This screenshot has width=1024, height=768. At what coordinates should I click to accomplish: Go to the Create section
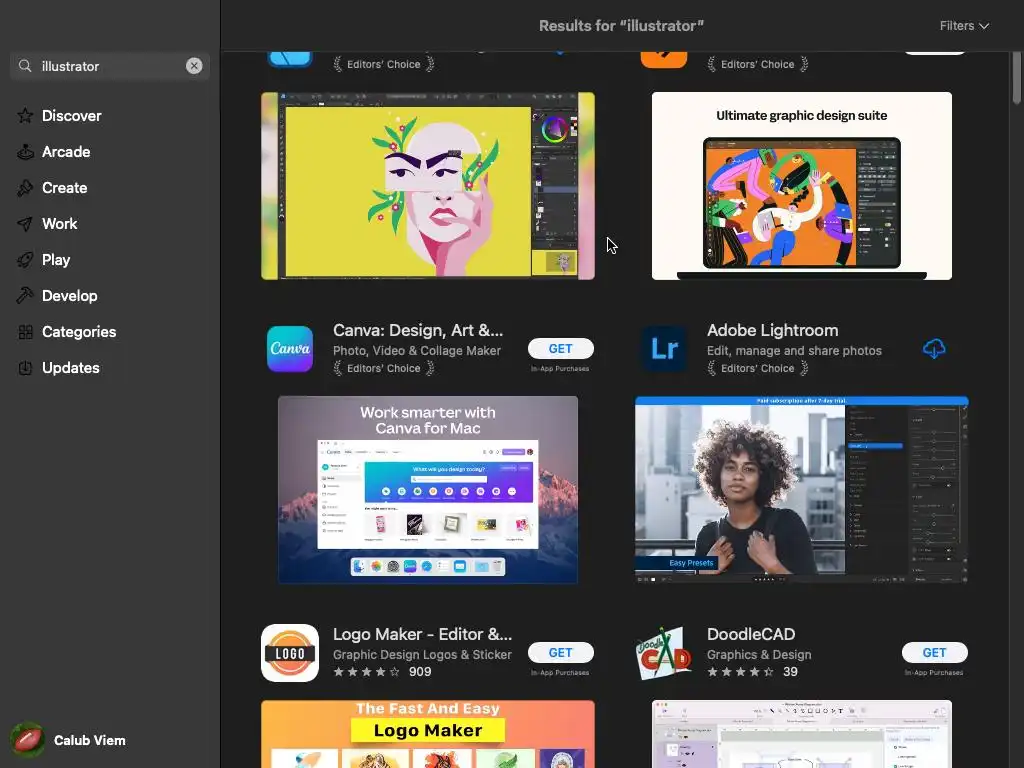tap(64, 187)
